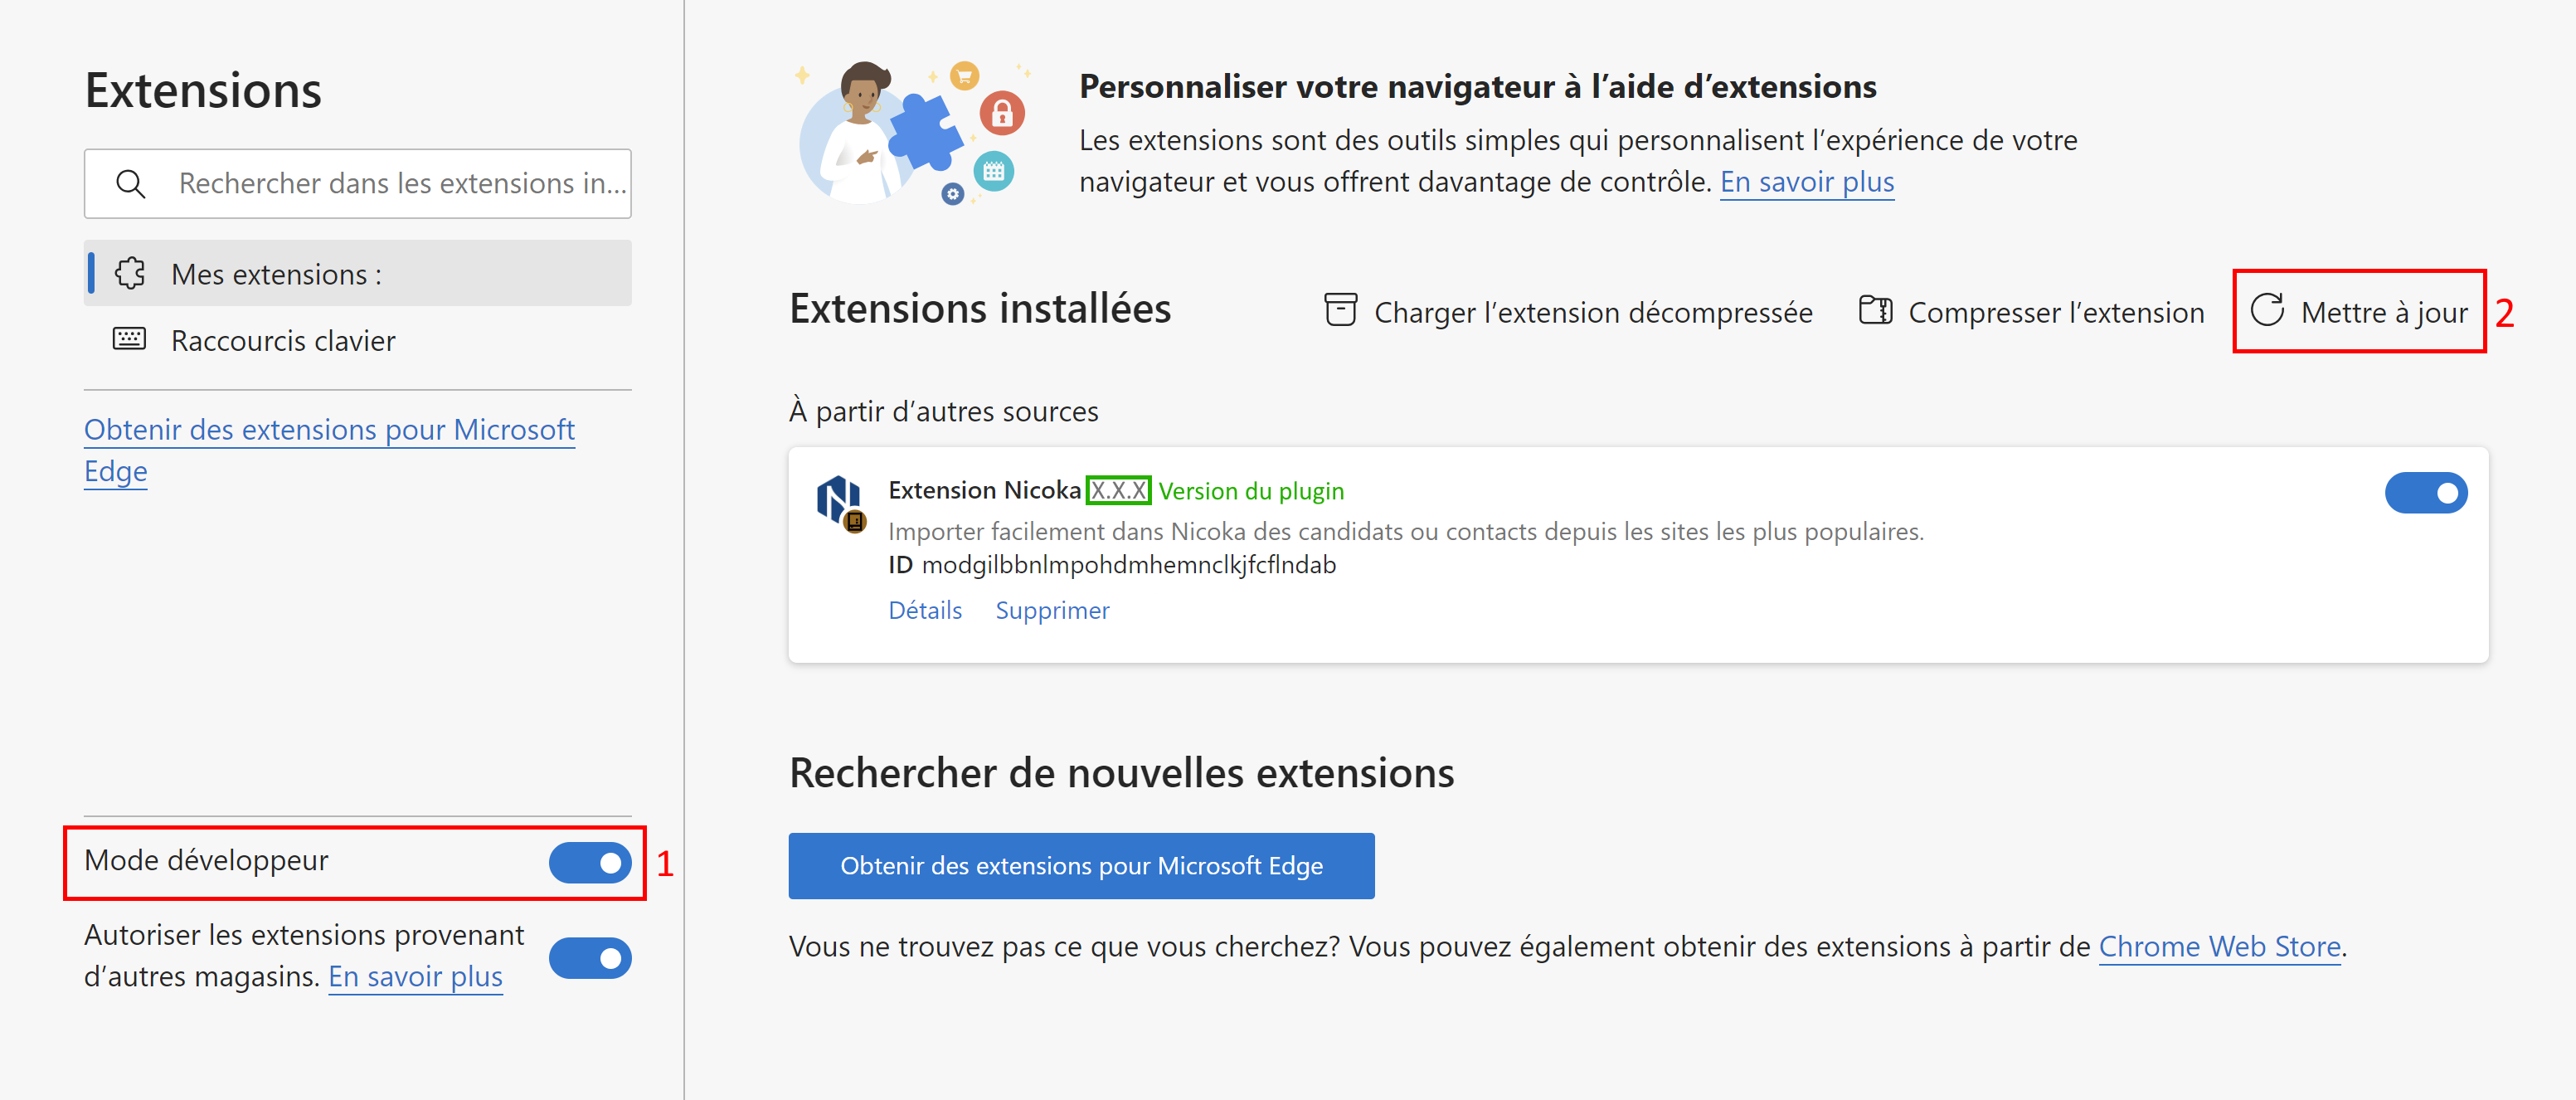This screenshot has height=1100, width=2576.
Task: Click the keyboard icon for Raccourcis clavier
Action: click(129, 339)
